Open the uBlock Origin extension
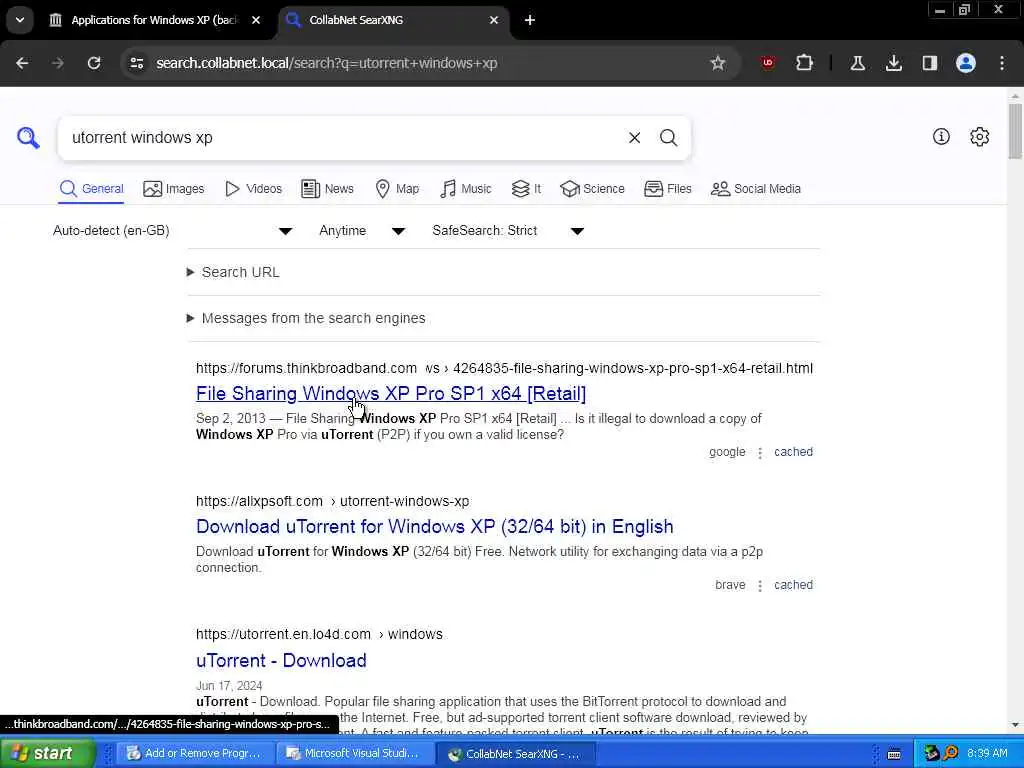 (x=768, y=63)
